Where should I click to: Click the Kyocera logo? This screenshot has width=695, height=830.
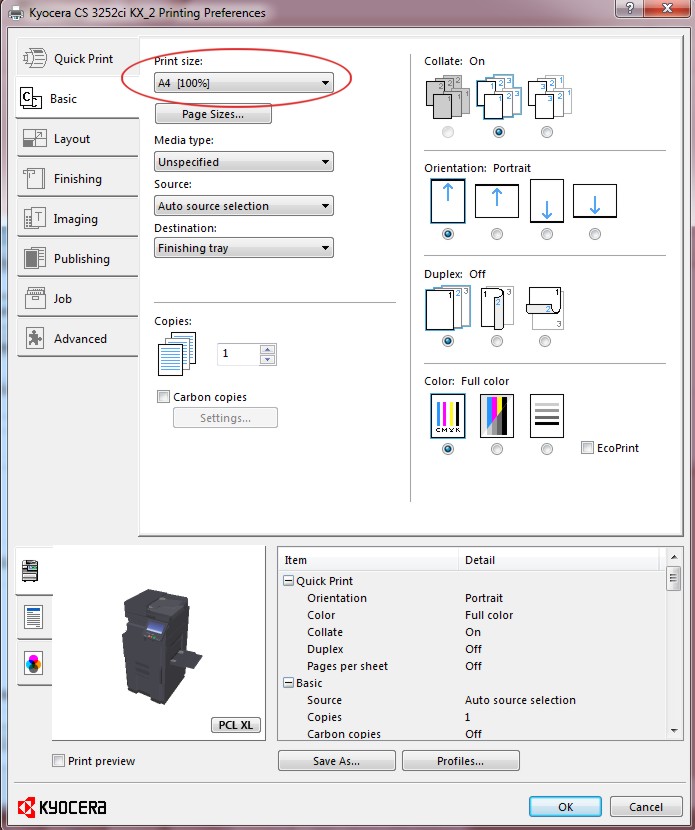(62, 807)
